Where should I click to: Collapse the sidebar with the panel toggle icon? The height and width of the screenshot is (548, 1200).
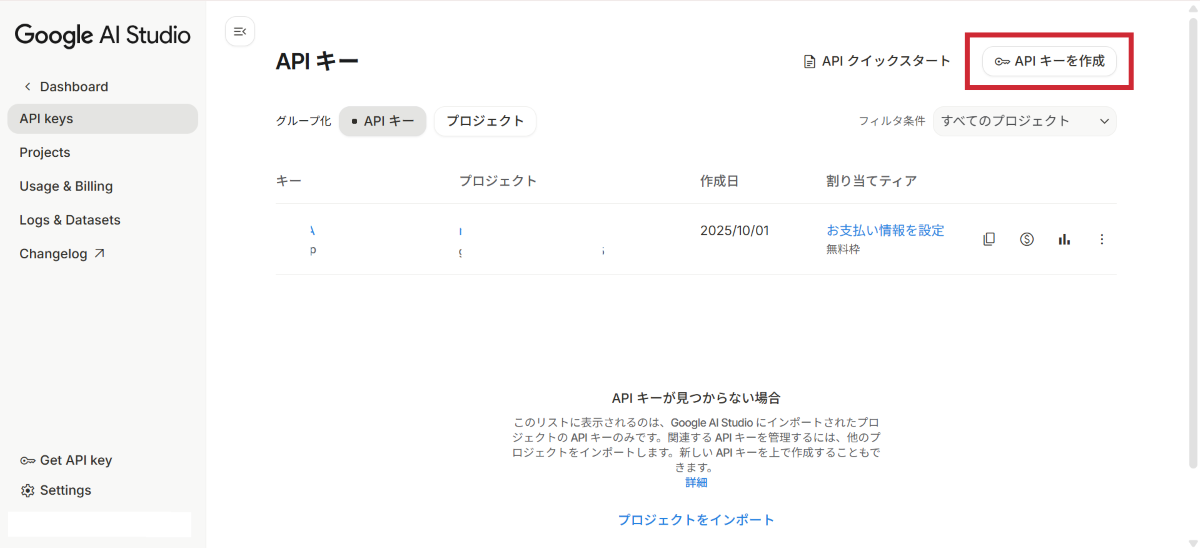point(240,32)
